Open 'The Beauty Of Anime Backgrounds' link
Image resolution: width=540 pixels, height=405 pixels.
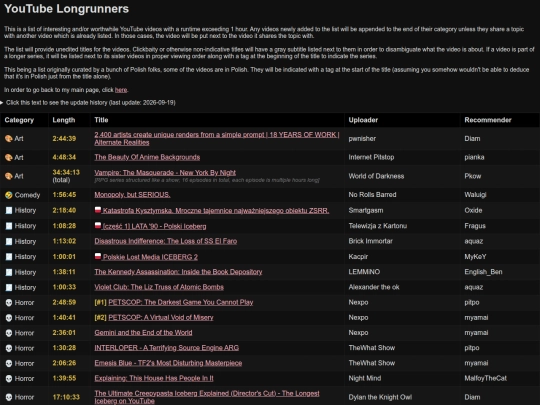tap(147, 157)
